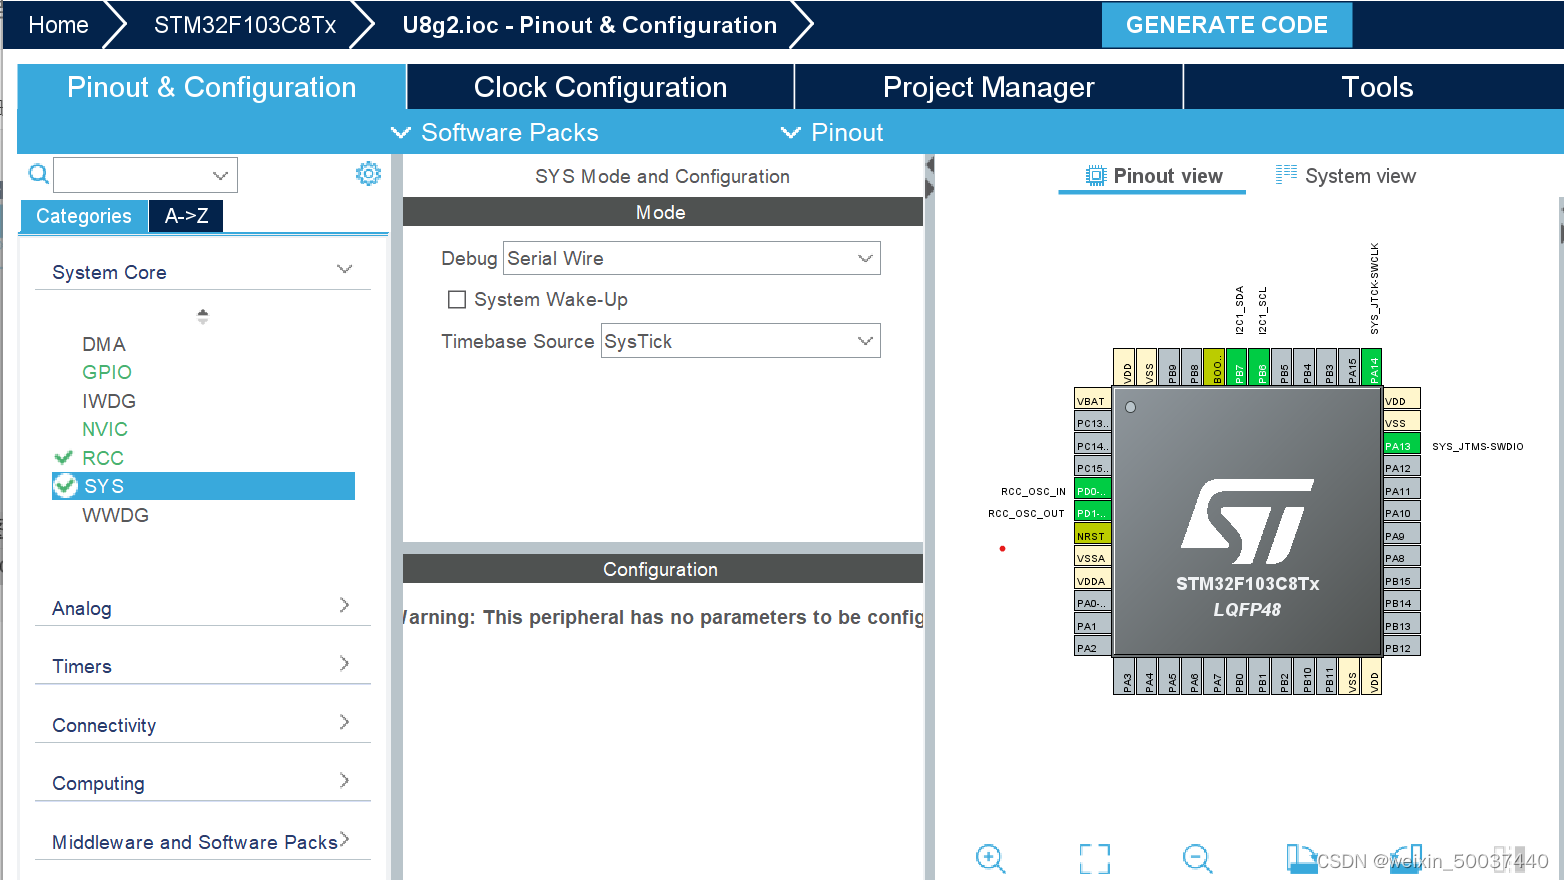Image resolution: width=1564 pixels, height=880 pixels.
Task: Select pin PB12 on the chip
Action: click(1401, 648)
